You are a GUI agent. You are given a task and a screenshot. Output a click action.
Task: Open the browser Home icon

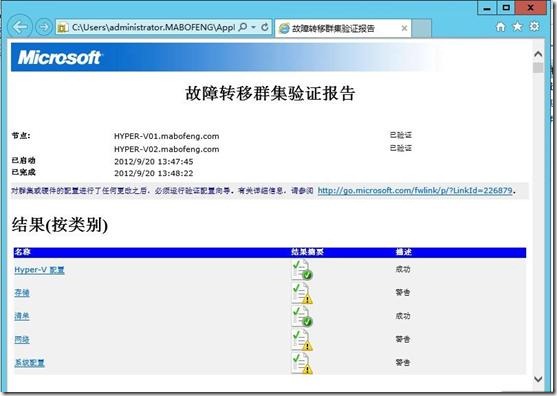point(501,27)
